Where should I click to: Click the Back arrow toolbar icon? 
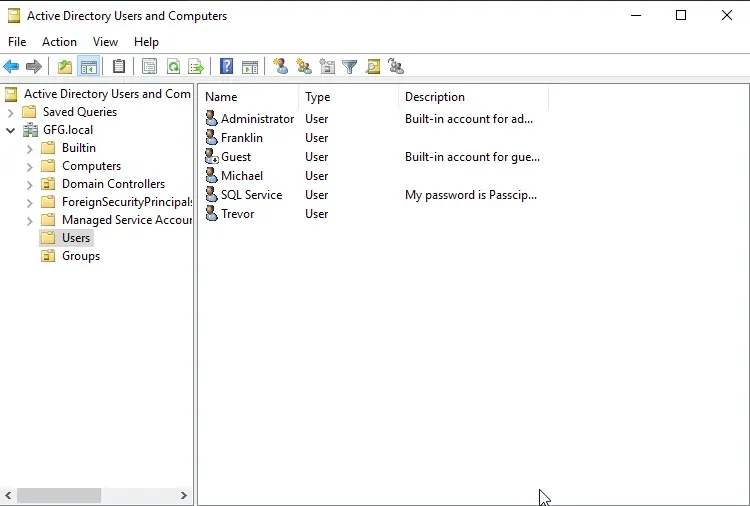[x=11, y=66]
